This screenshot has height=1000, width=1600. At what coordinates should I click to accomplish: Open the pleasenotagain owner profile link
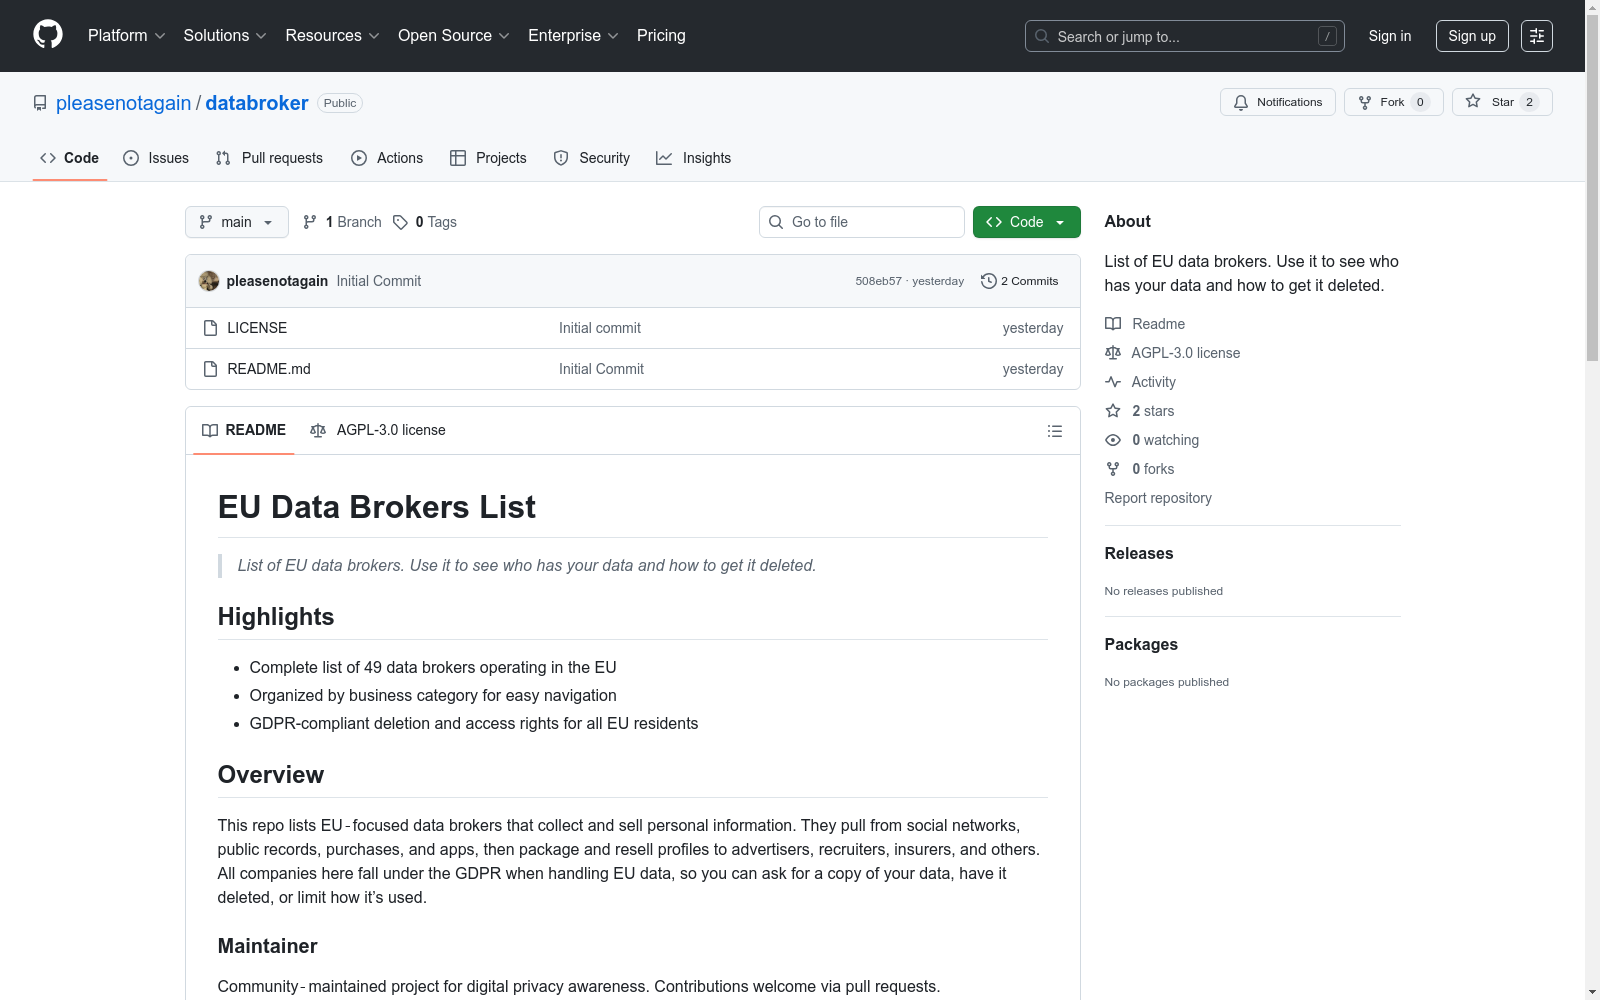123,103
